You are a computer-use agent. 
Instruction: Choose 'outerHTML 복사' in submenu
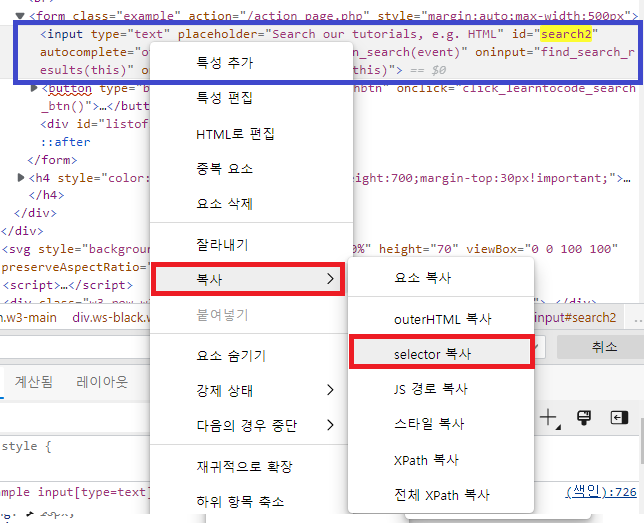441,319
